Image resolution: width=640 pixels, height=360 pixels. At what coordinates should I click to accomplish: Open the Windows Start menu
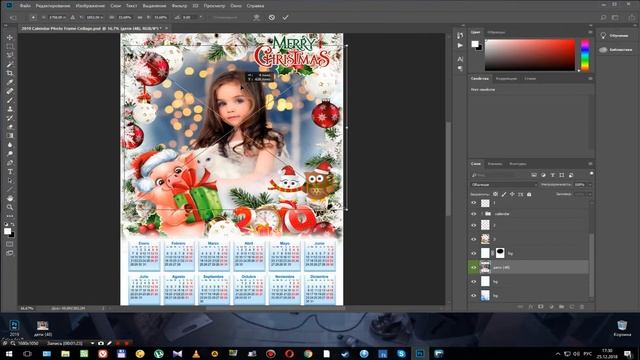click(8, 353)
